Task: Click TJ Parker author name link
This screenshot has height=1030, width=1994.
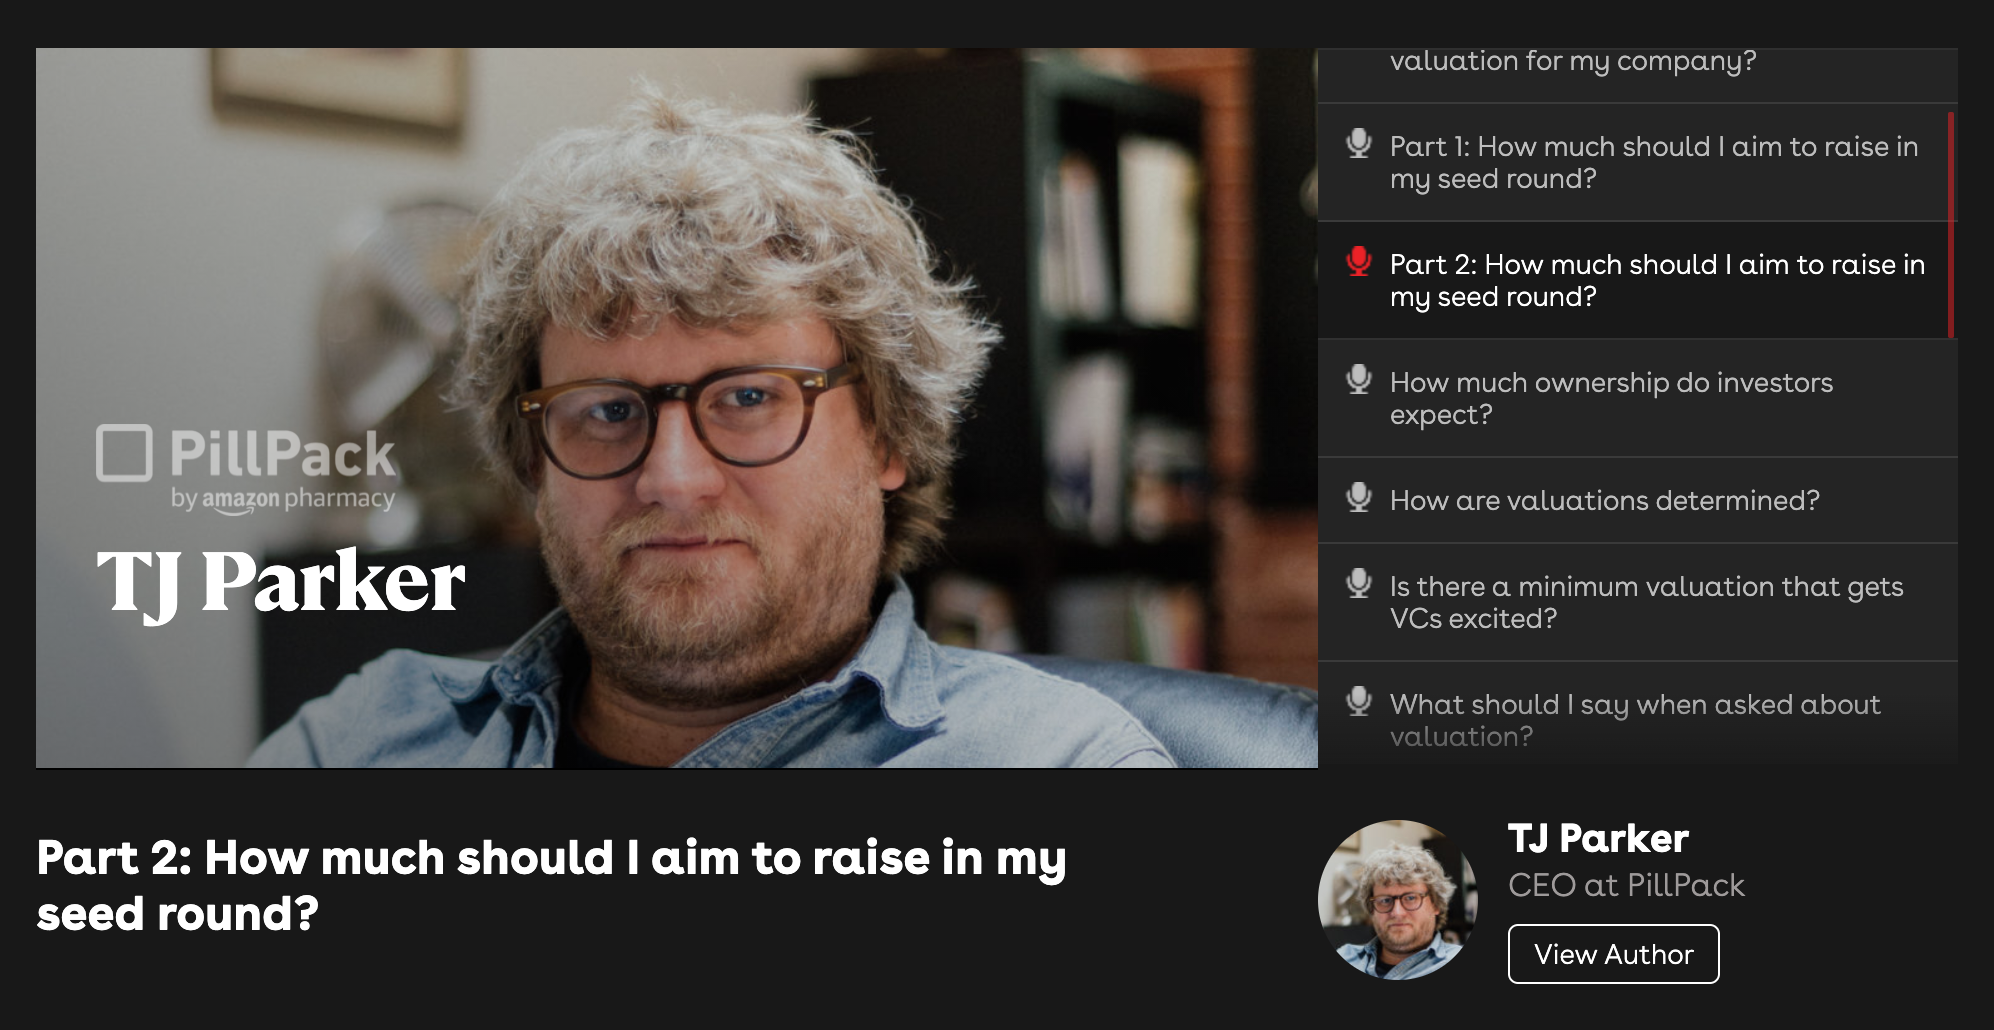Action: pyautogui.click(x=1598, y=838)
